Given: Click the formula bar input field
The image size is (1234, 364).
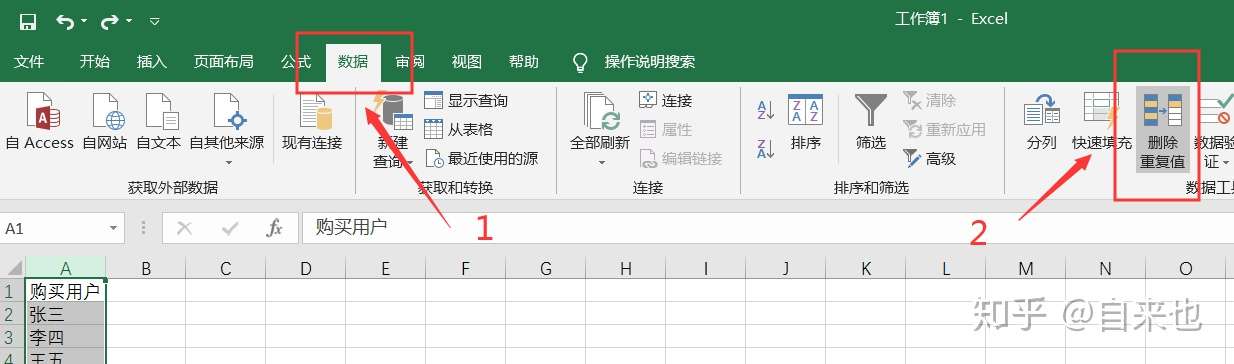Looking at the screenshot, I should tap(766, 228).
